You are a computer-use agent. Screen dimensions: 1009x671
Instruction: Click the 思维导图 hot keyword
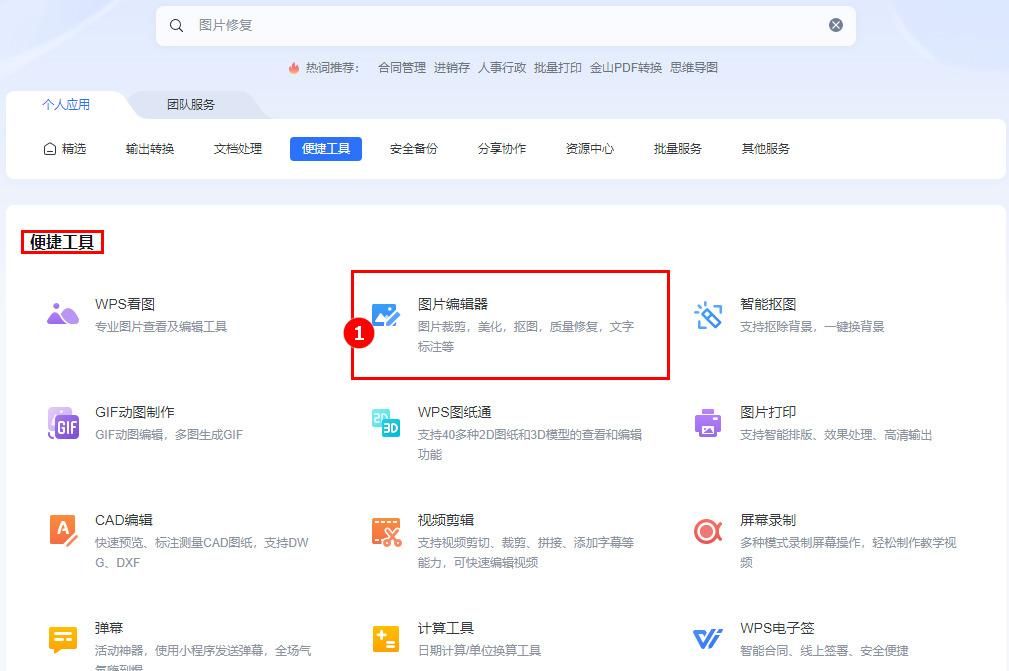694,68
